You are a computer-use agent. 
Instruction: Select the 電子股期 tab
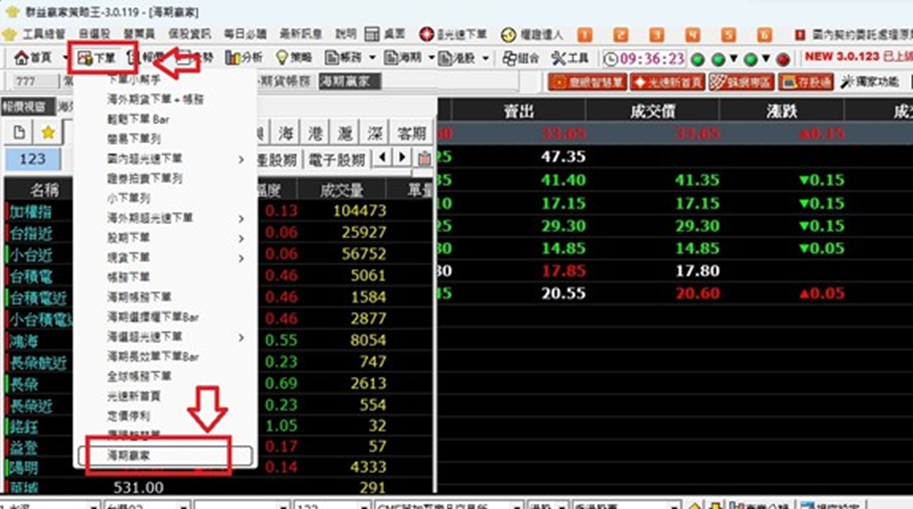337,160
